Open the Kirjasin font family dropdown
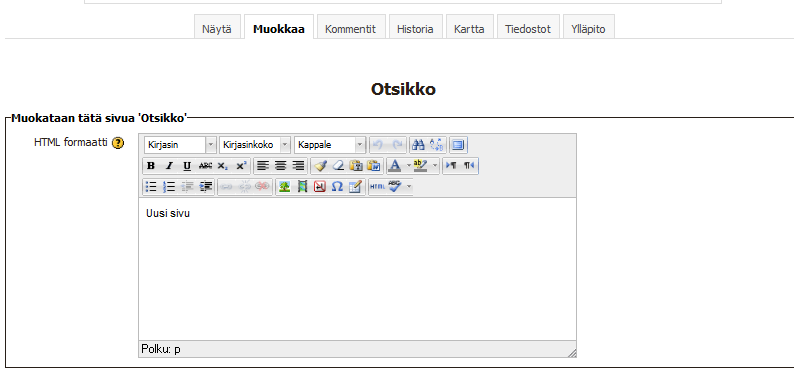This screenshot has height=382, width=794. (180, 145)
